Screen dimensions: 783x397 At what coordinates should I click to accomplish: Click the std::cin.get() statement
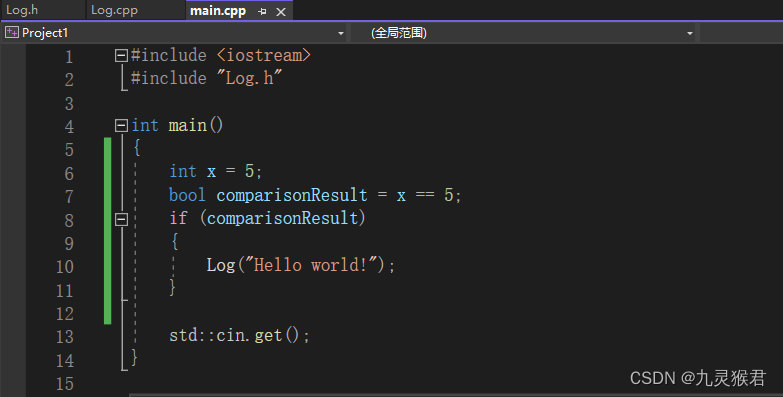(x=239, y=335)
